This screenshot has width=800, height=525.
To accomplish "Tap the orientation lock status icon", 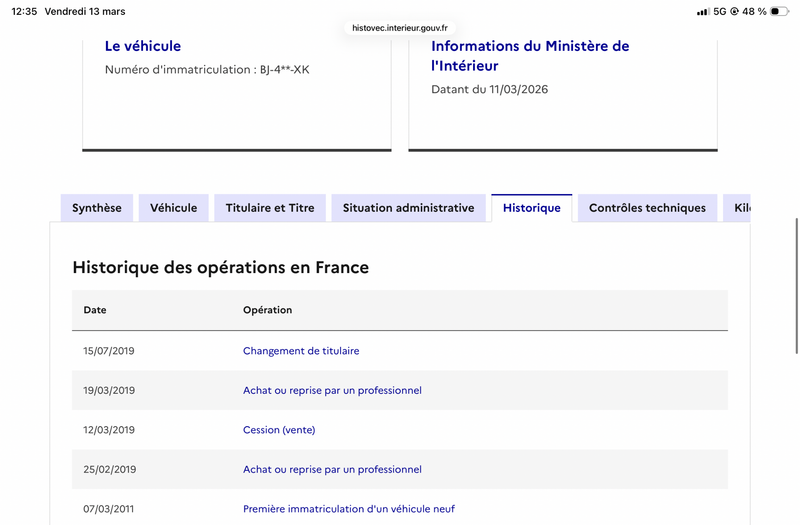I will coord(734,11).
